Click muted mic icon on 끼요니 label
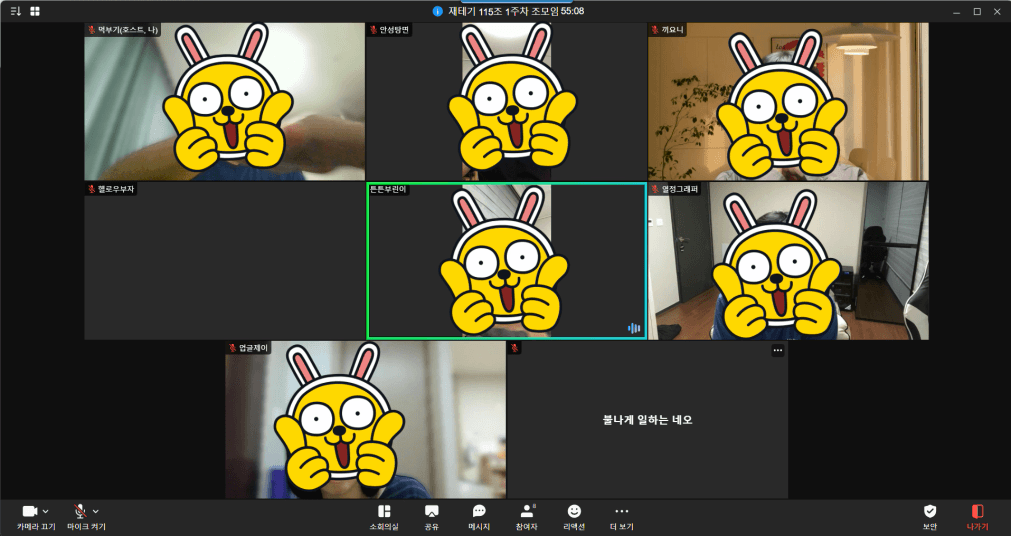1011x536 pixels. tap(654, 30)
